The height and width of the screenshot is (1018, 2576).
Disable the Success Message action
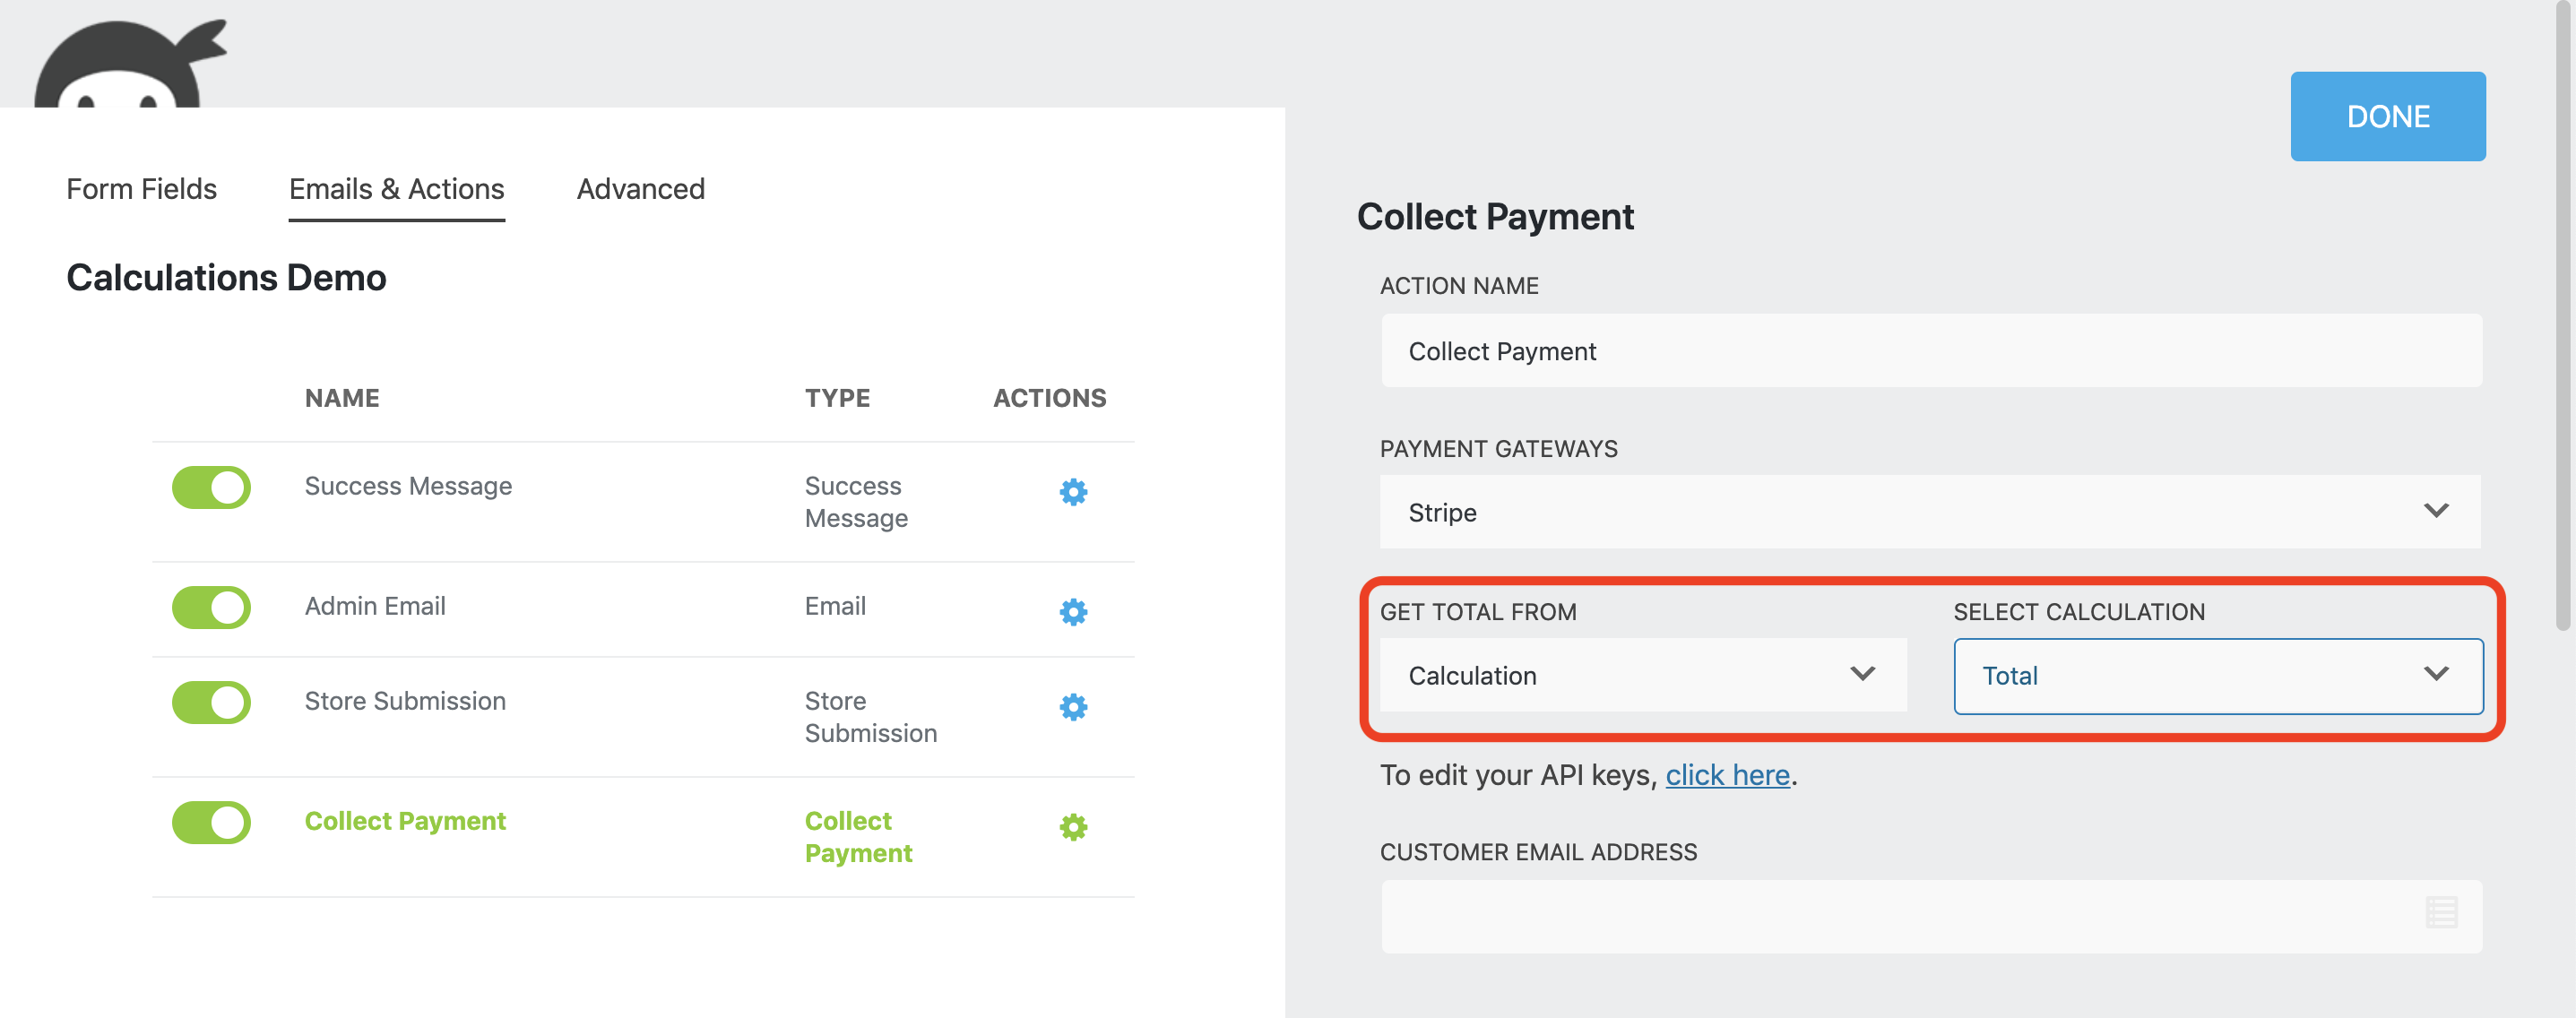click(211, 487)
